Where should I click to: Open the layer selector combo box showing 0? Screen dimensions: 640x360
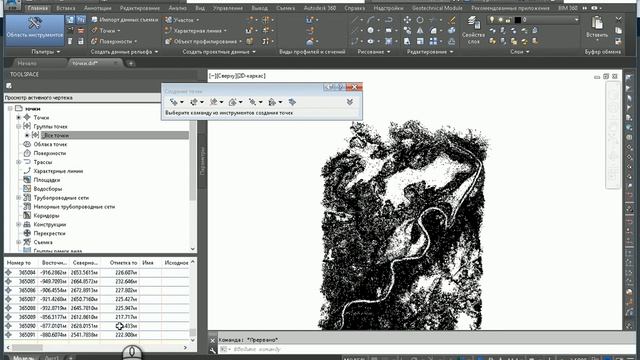pos(534,20)
